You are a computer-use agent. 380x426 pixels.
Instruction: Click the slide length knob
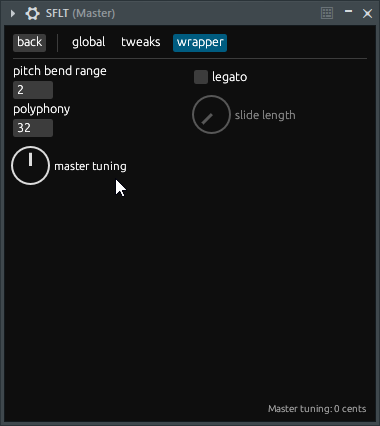click(x=211, y=115)
